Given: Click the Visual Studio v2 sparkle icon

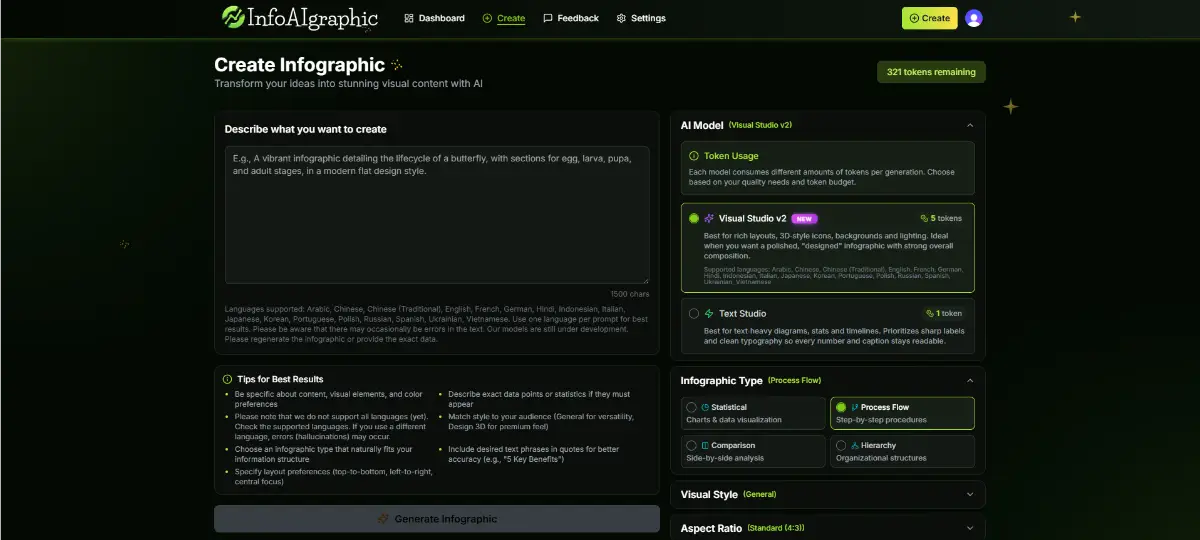Looking at the screenshot, I should point(709,218).
